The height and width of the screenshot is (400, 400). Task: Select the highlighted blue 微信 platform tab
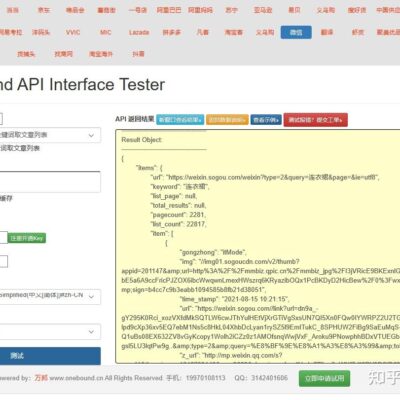click(x=296, y=32)
